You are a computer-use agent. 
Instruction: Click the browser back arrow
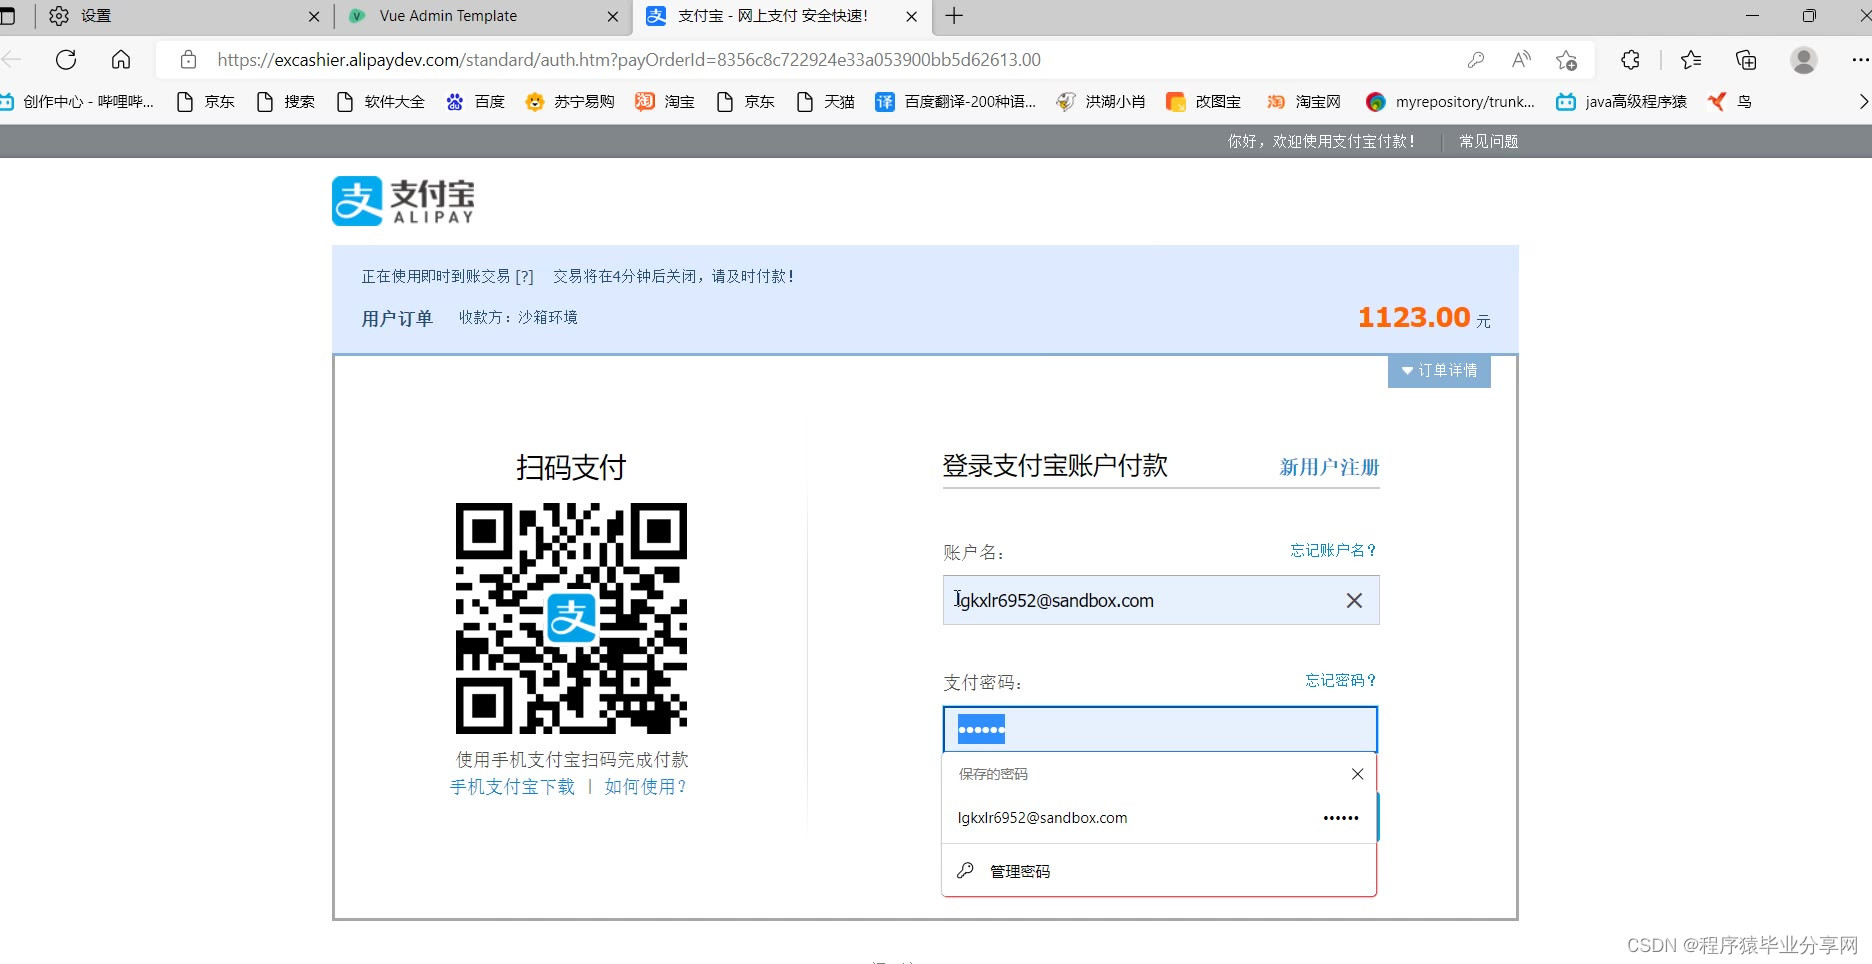coord(11,60)
